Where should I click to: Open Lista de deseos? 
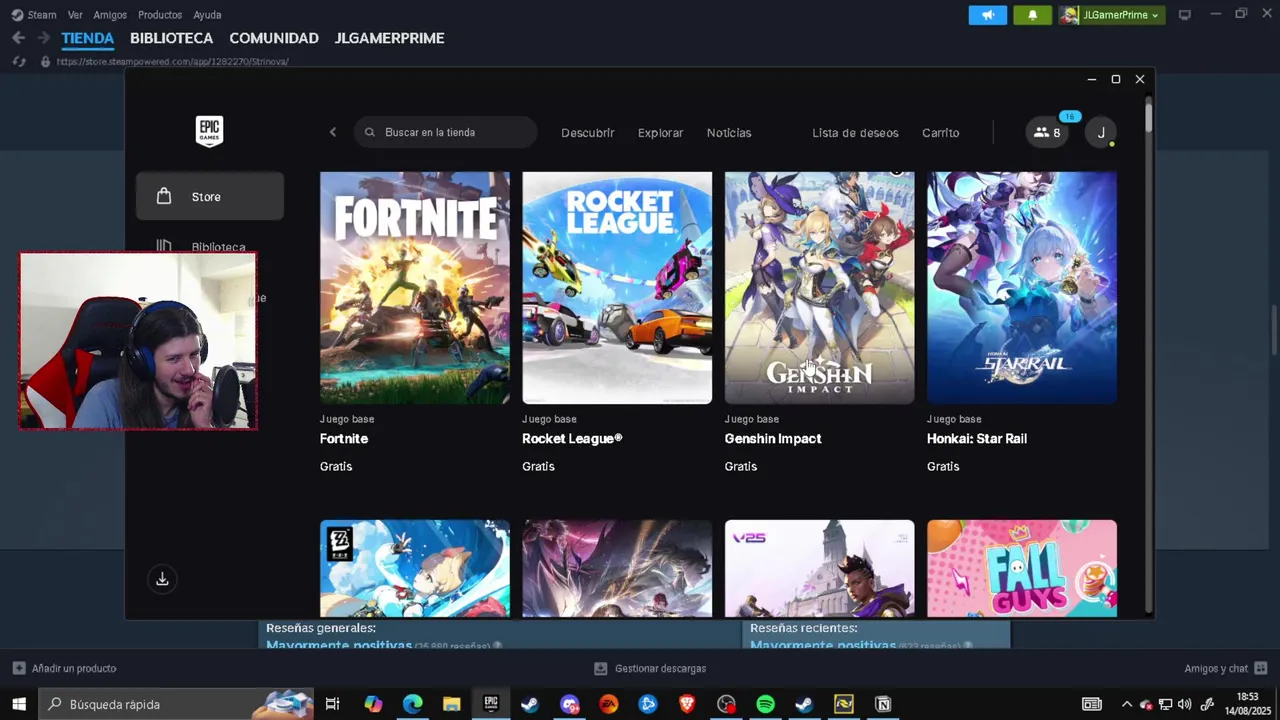855,132
